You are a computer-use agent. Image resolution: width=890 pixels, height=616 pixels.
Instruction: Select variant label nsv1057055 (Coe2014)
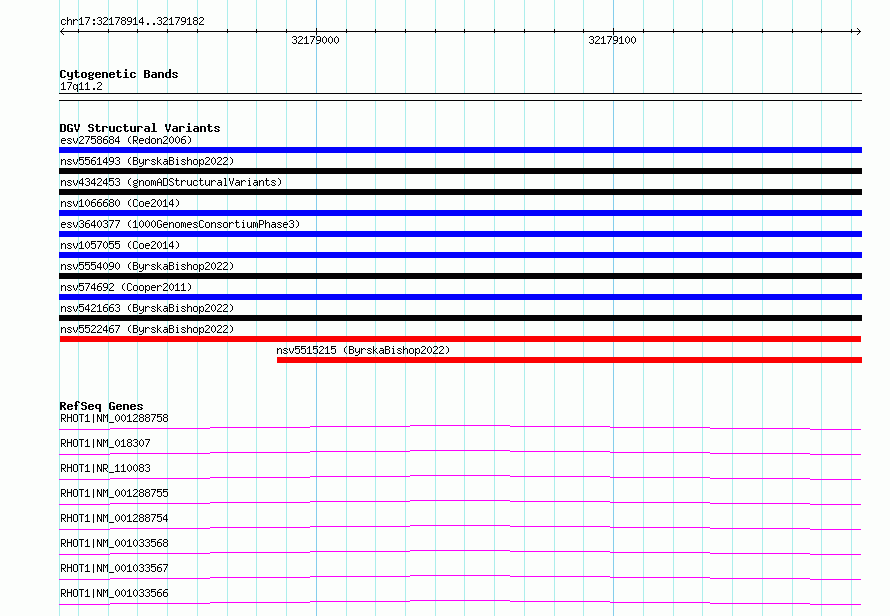[x=120, y=245]
